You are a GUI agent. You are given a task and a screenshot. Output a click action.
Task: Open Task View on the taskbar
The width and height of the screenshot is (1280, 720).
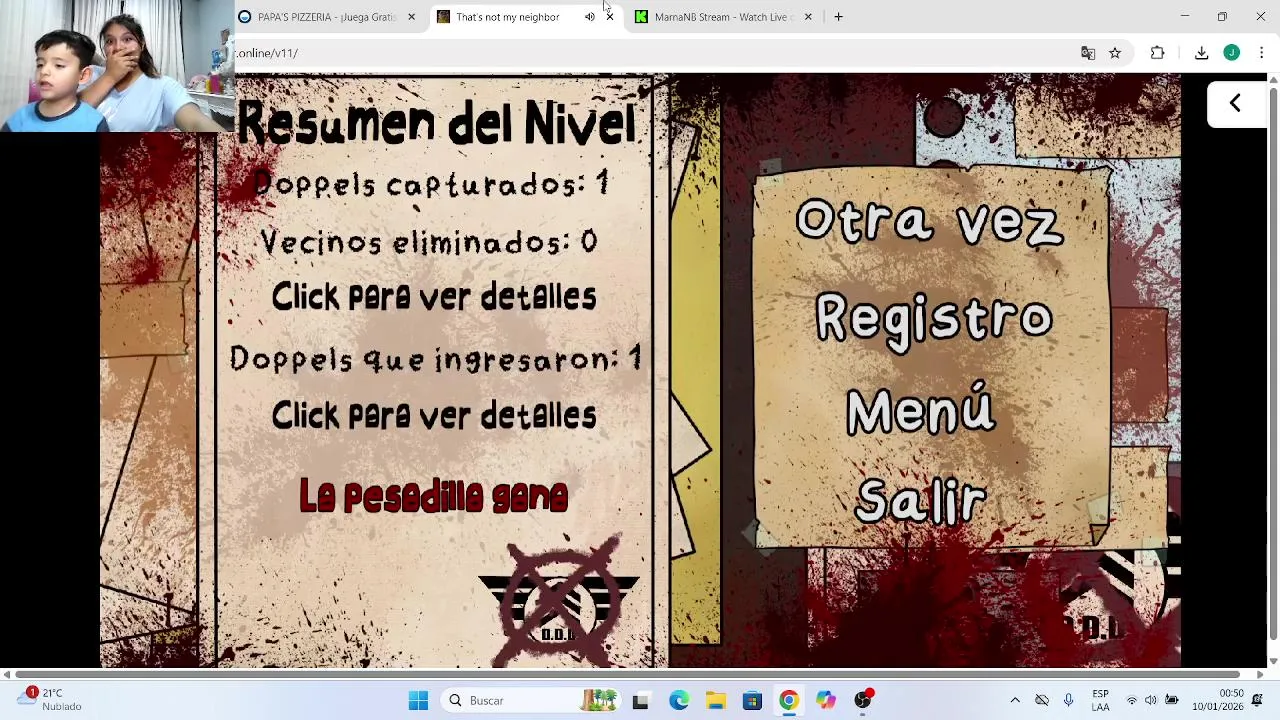pyautogui.click(x=641, y=701)
